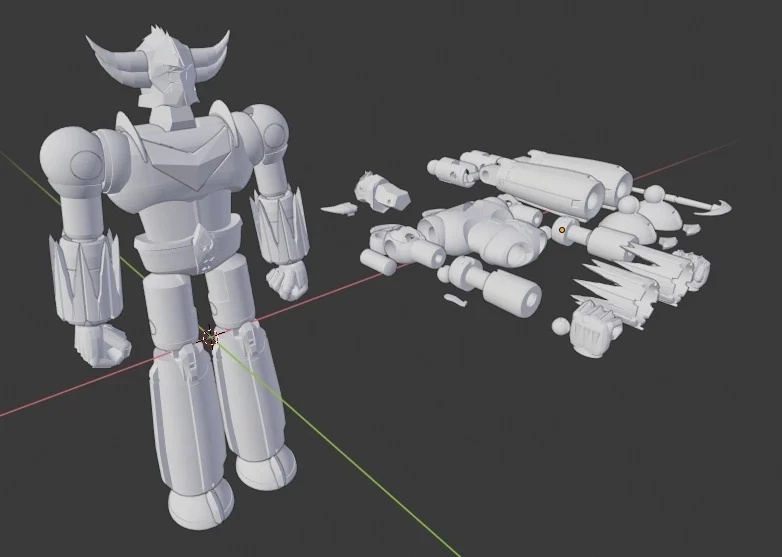Select the loose head piece among the parts
Screen dimensions: 782x557
click(382, 193)
